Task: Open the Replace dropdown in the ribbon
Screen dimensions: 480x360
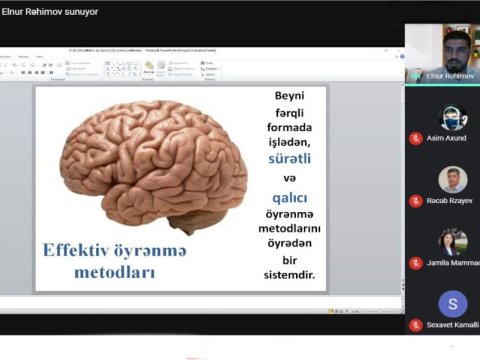Action: pos(209,69)
